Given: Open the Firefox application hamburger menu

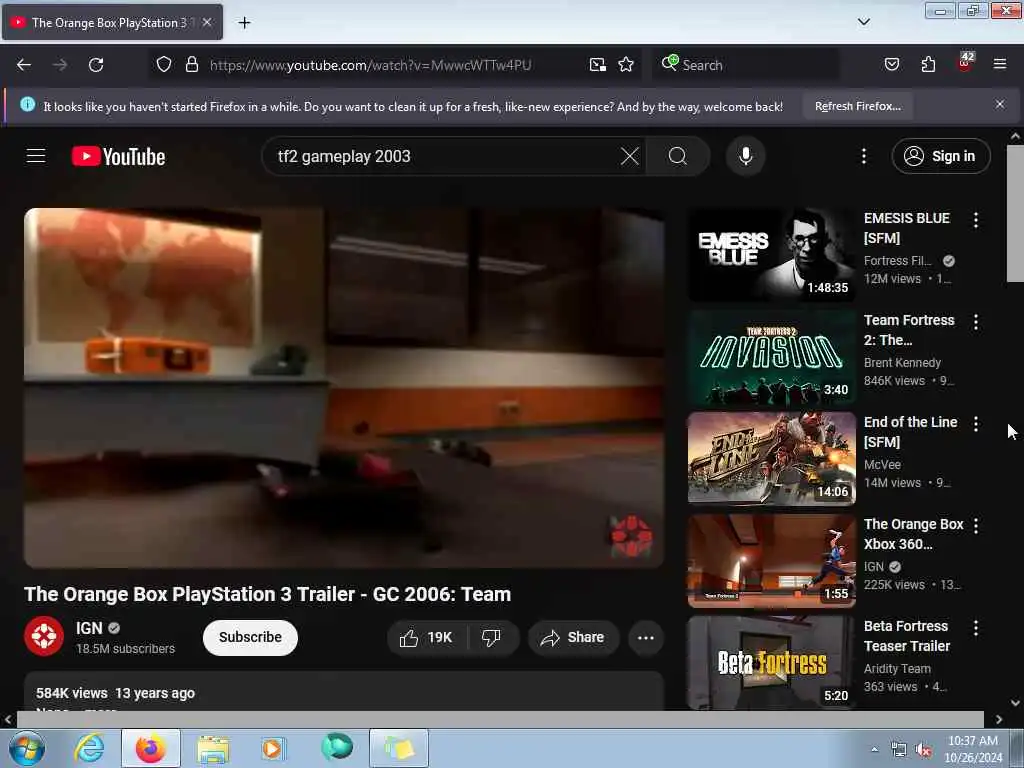Looking at the screenshot, I should pyautogui.click(x=1000, y=64).
